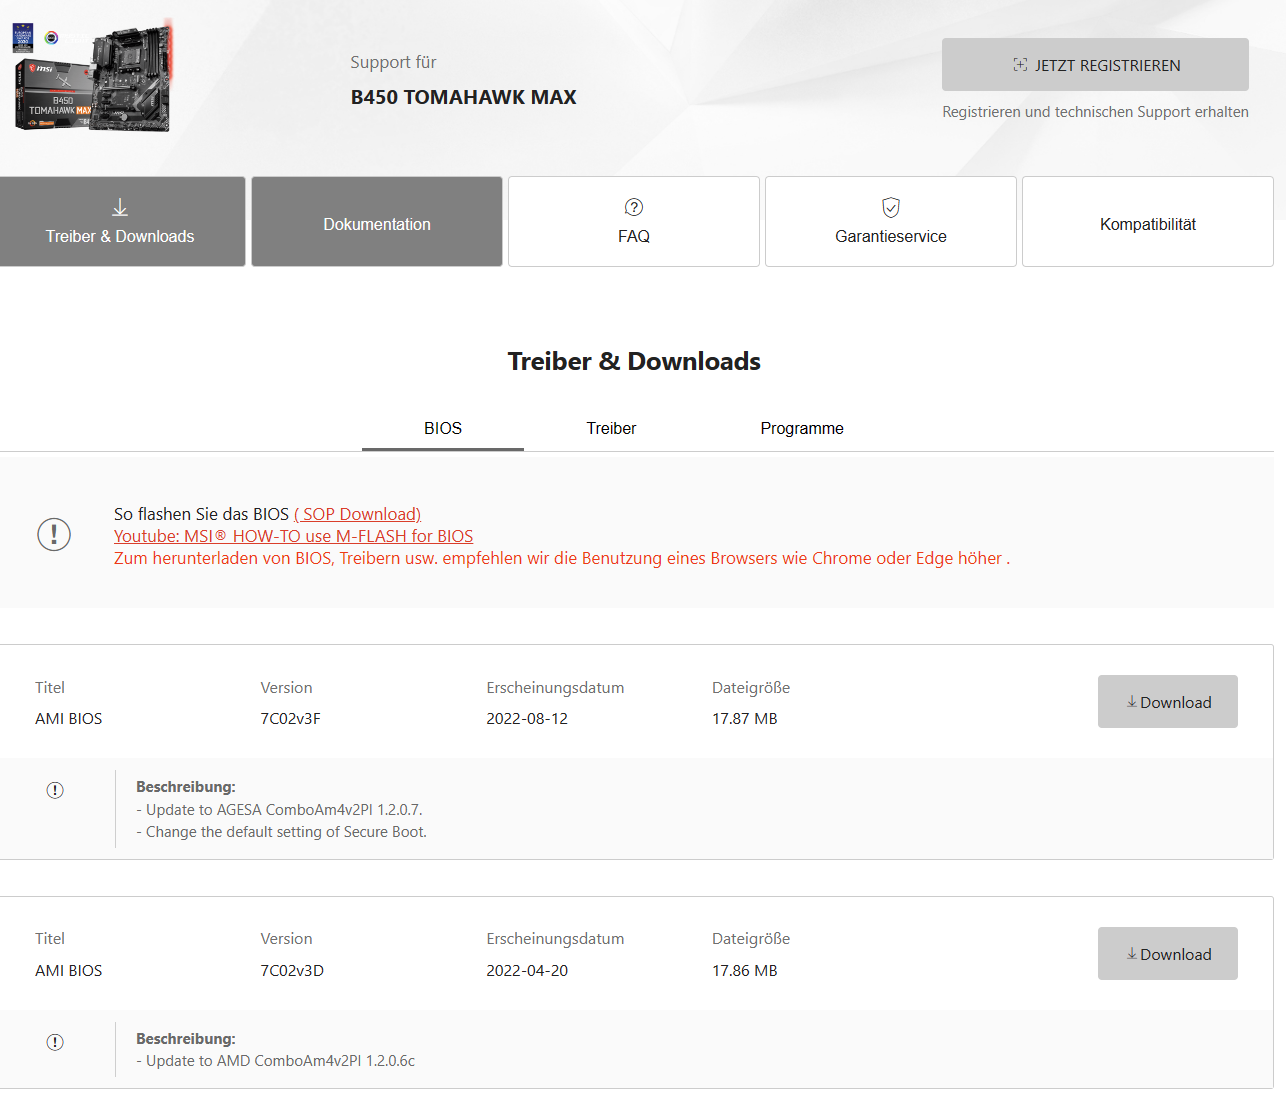
Task: Click the B450 Tomahawk Max product image
Action: click(x=93, y=77)
